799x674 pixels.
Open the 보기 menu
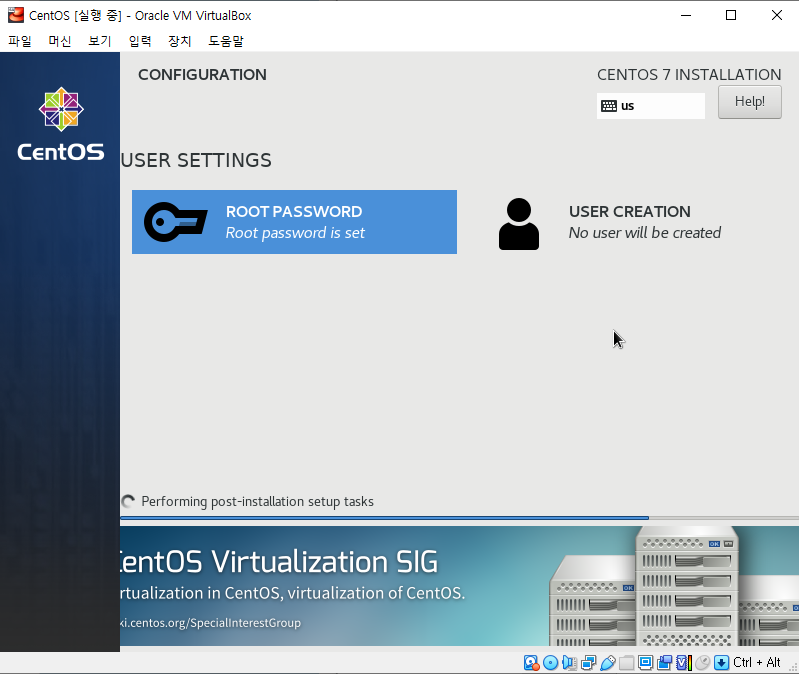99,41
